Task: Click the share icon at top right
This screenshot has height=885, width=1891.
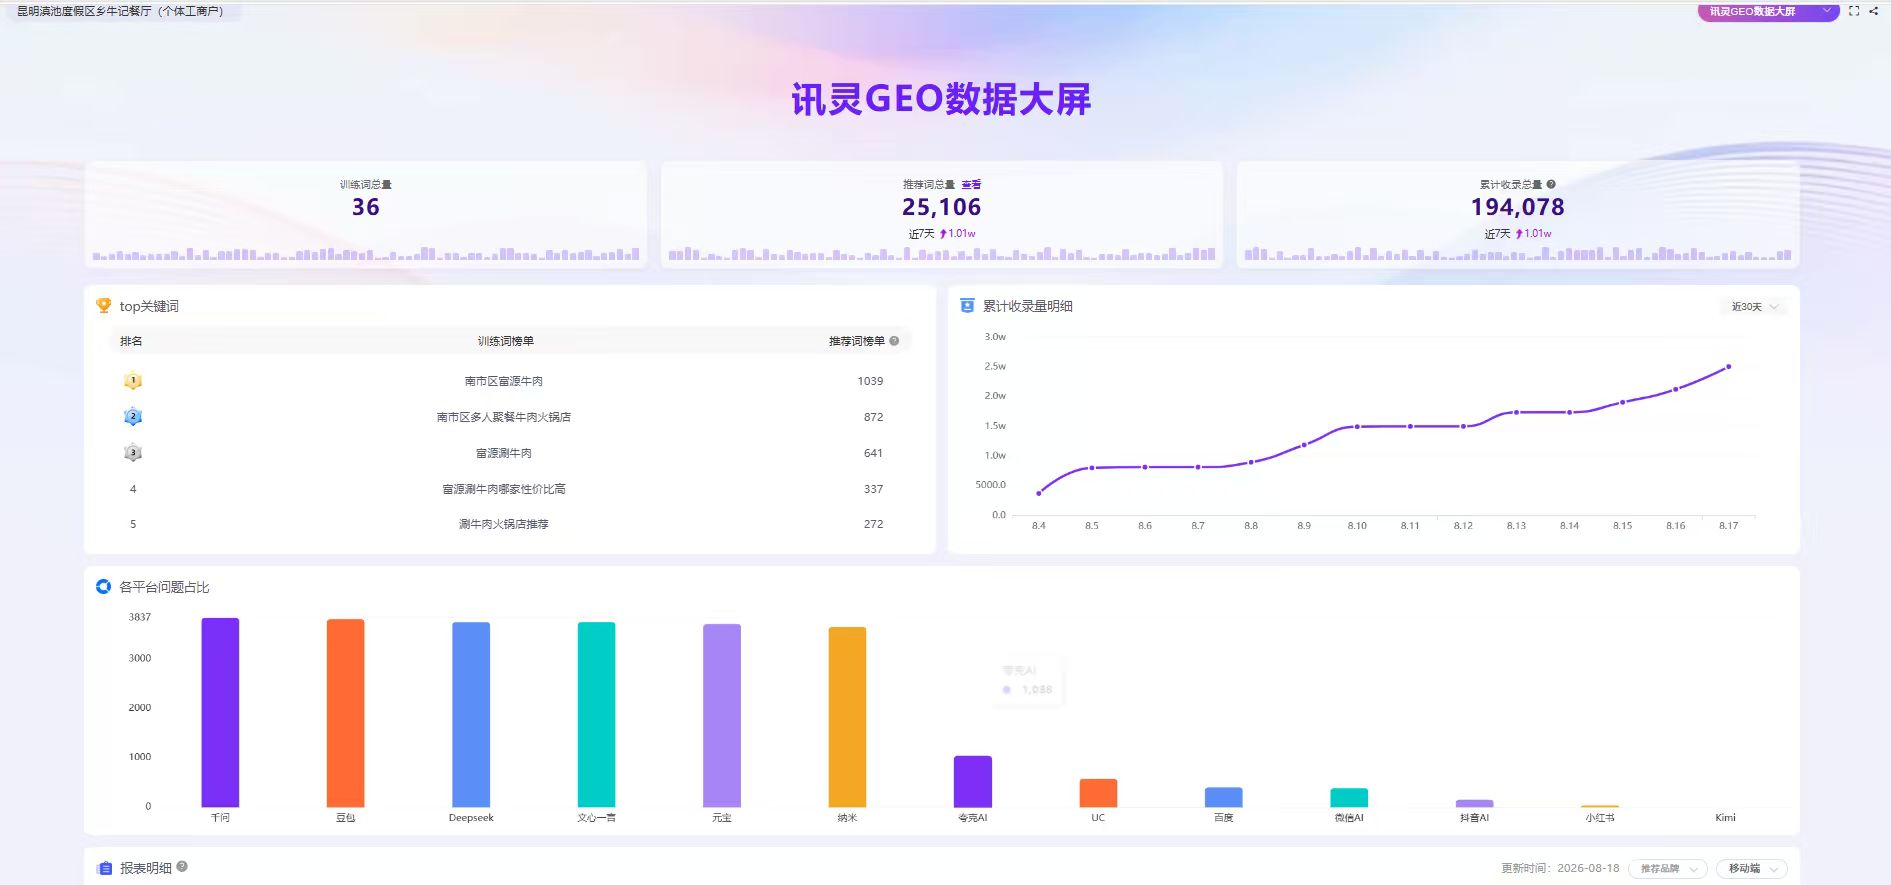Action: point(1873,11)
